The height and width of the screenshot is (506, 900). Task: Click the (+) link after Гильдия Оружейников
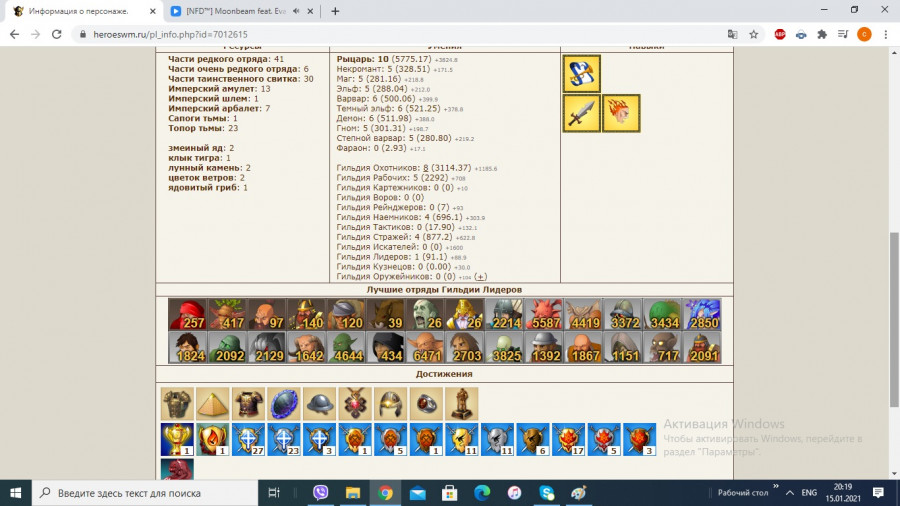point(481,277)
